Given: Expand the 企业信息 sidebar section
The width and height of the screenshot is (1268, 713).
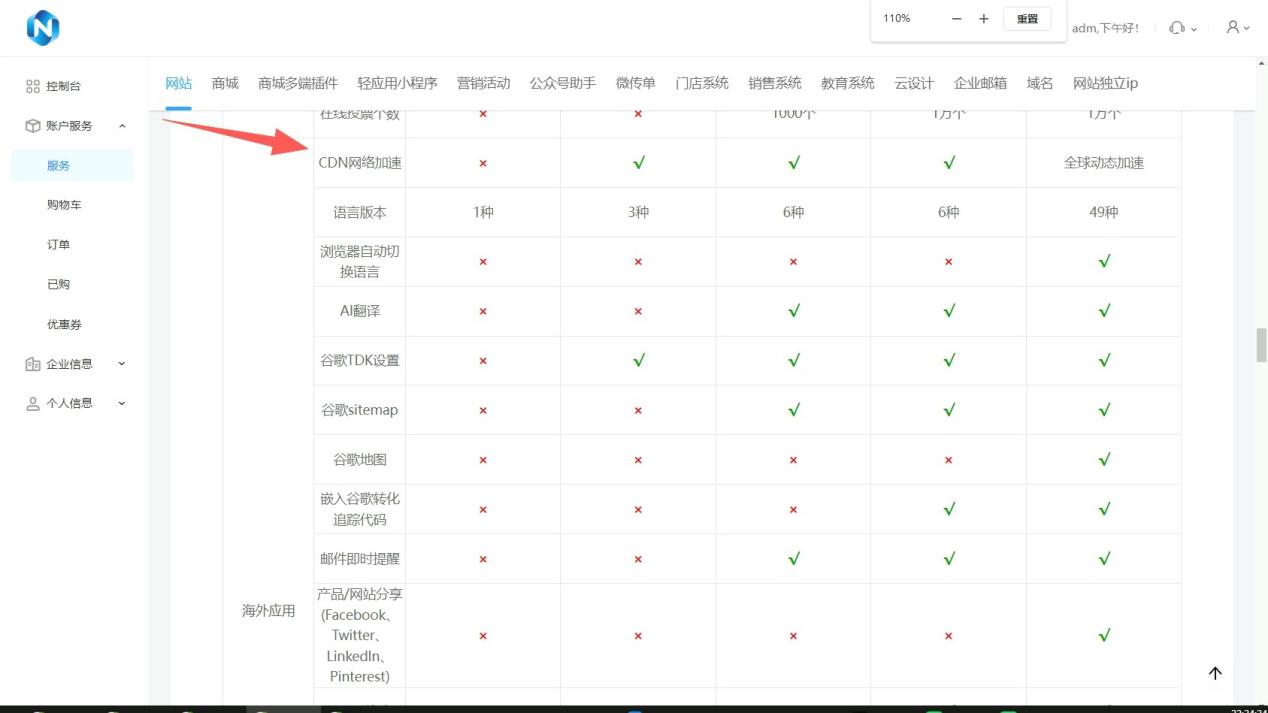Looking at the screenshot, I should (122, 364).
